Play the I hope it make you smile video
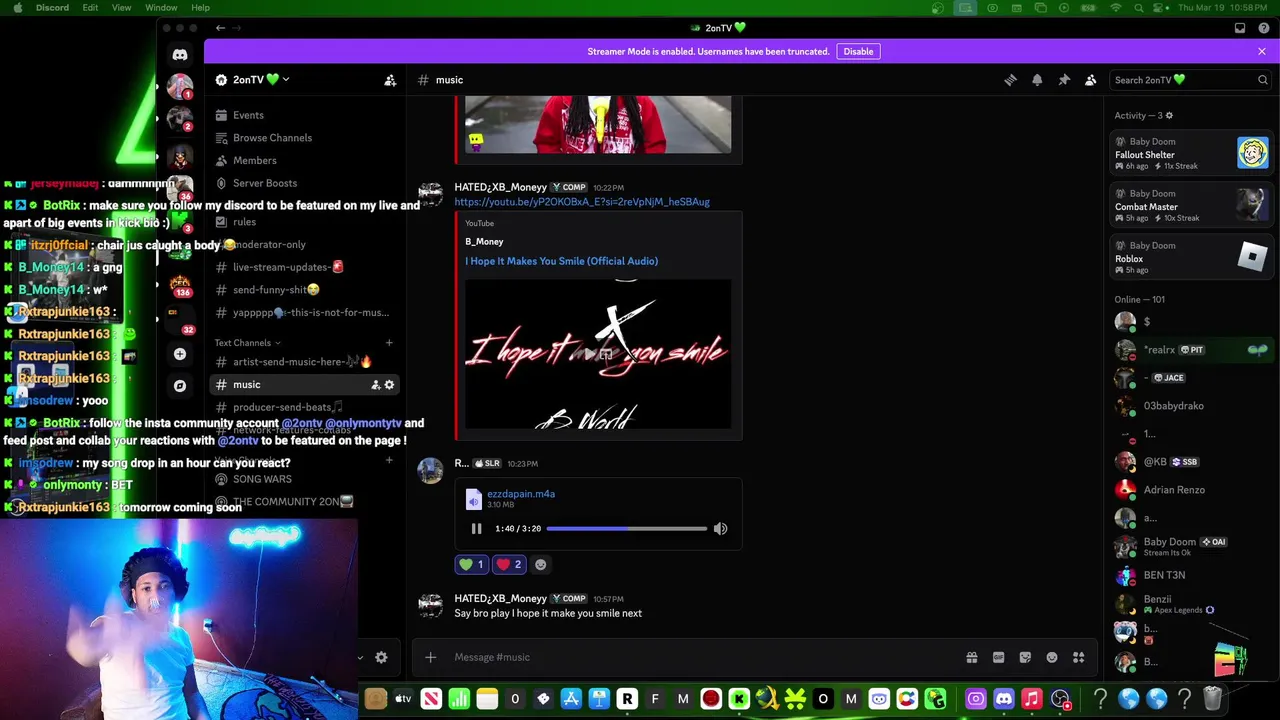 tap(598, 354)
